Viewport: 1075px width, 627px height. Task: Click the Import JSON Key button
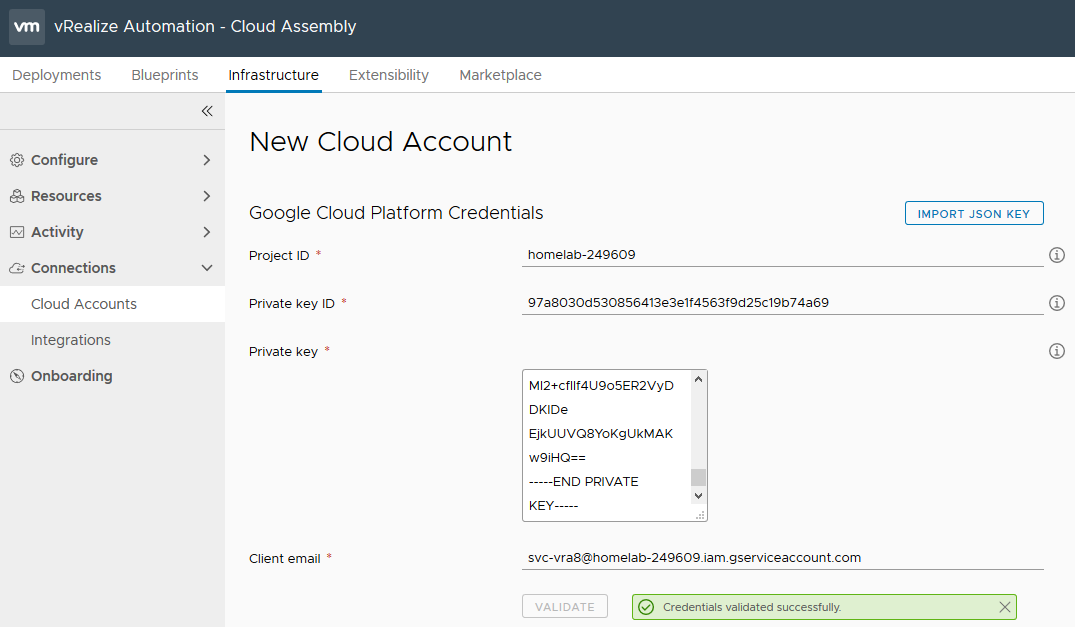[x=974, y=213]
